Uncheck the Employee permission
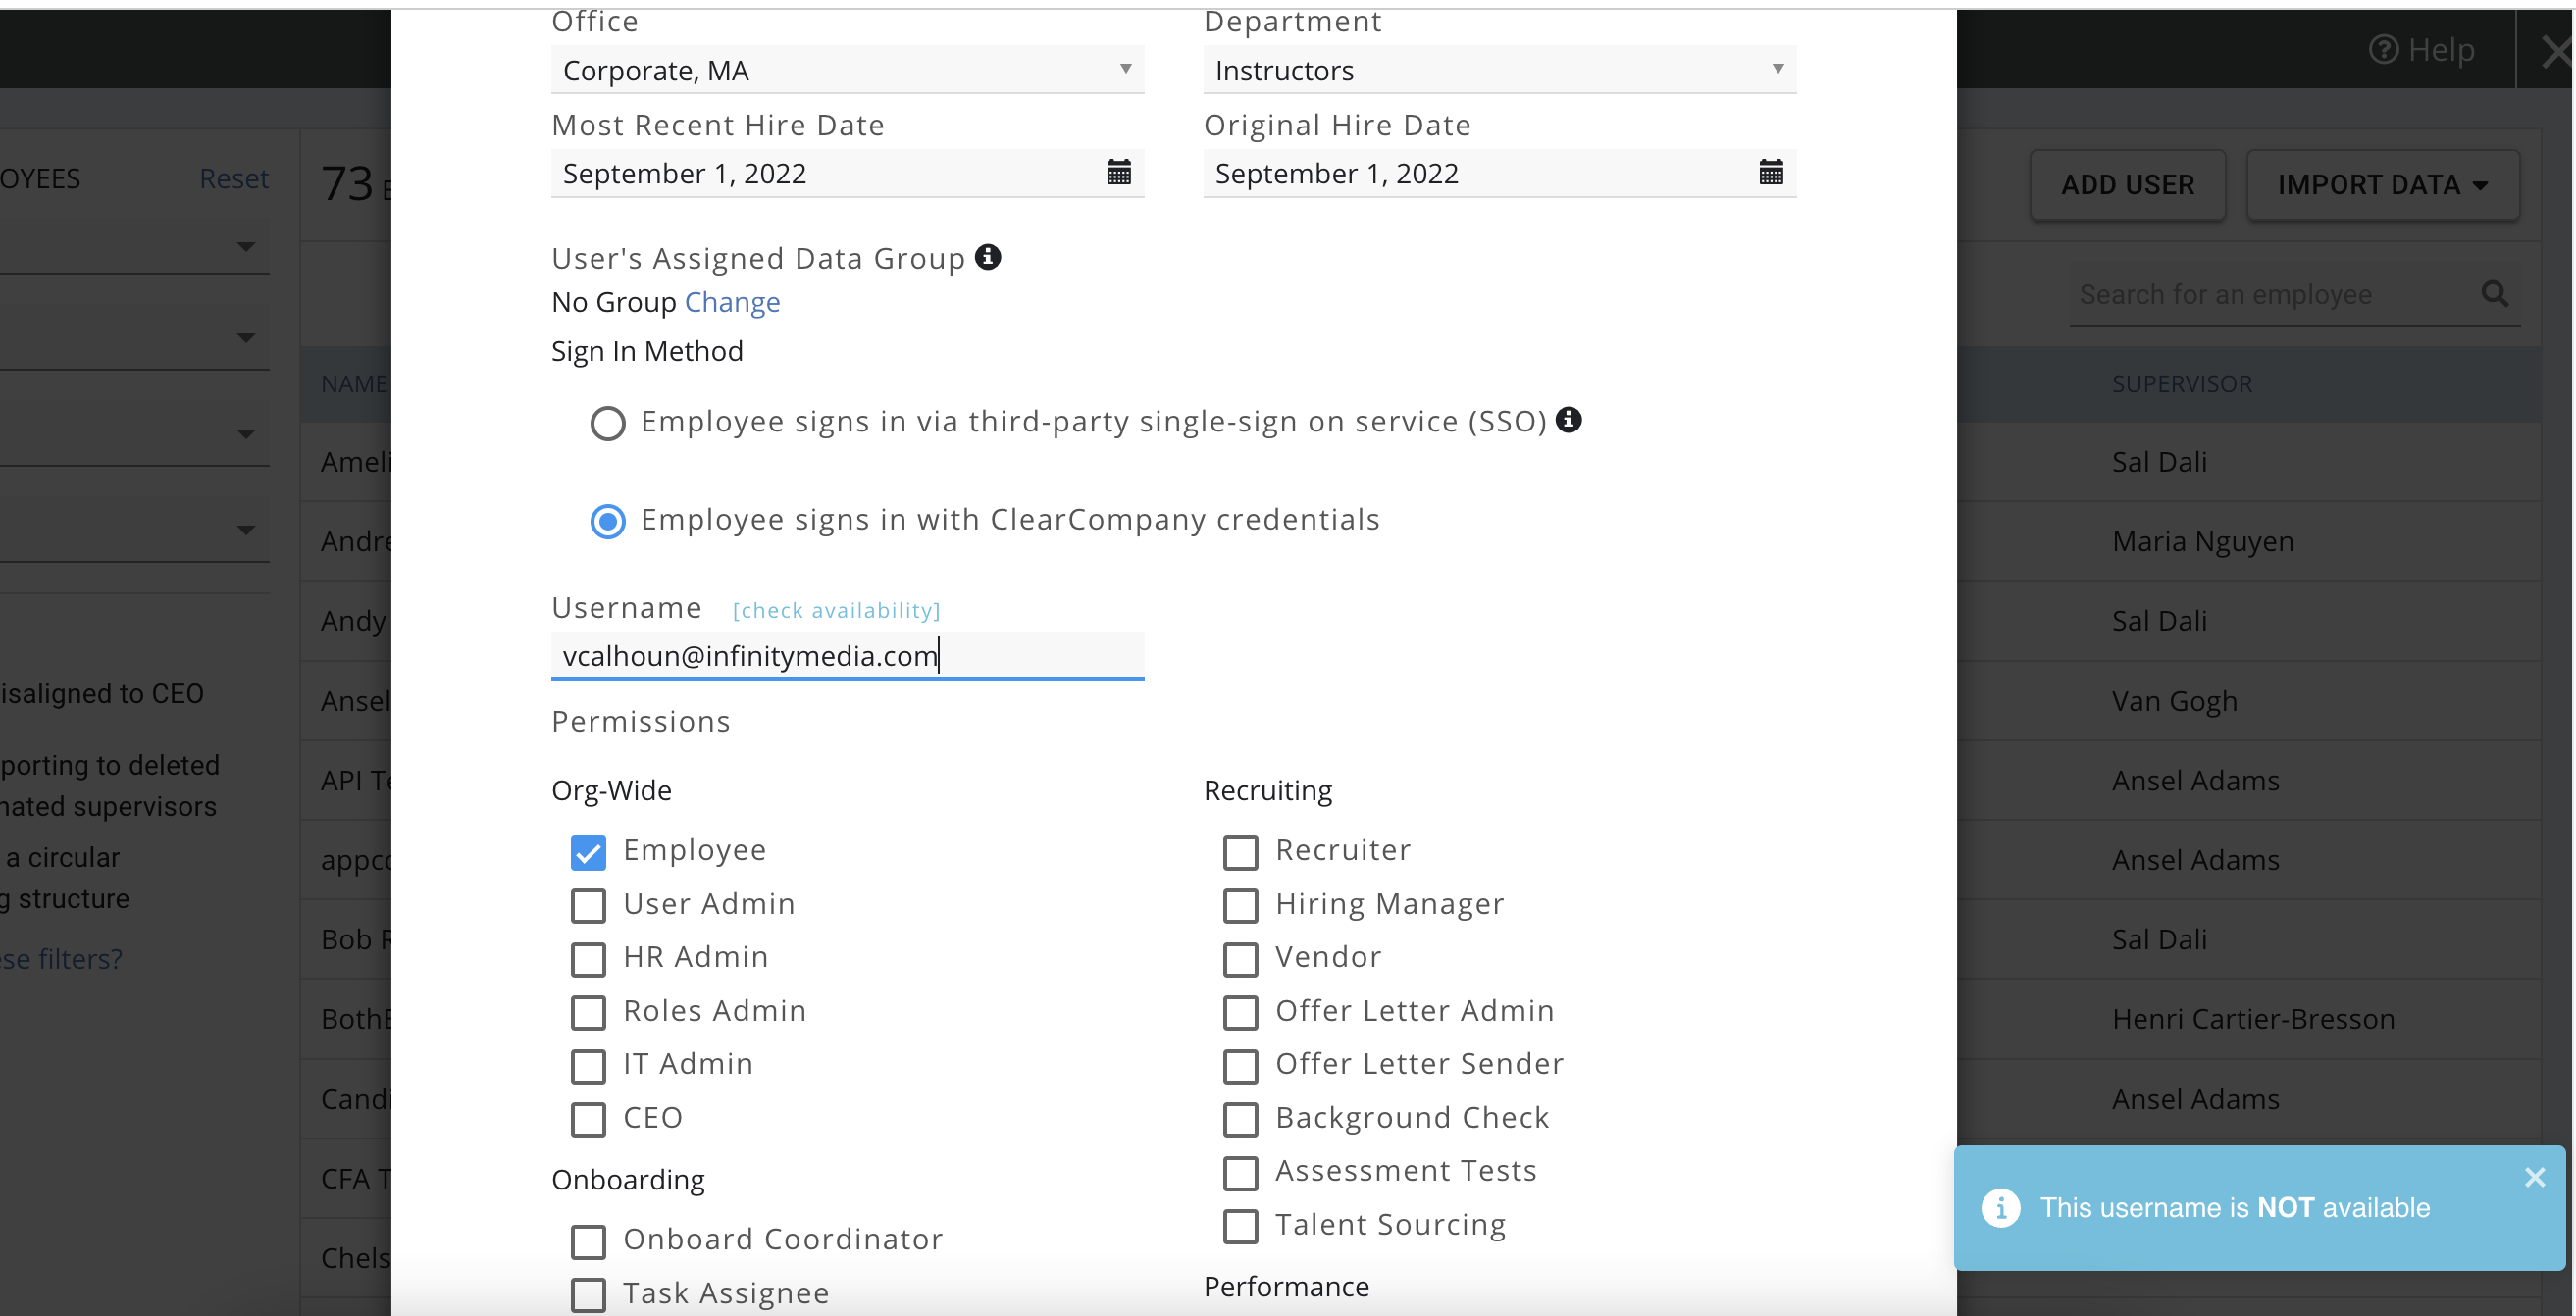This screenshot has width=2576, height=1316. point(588,852)
